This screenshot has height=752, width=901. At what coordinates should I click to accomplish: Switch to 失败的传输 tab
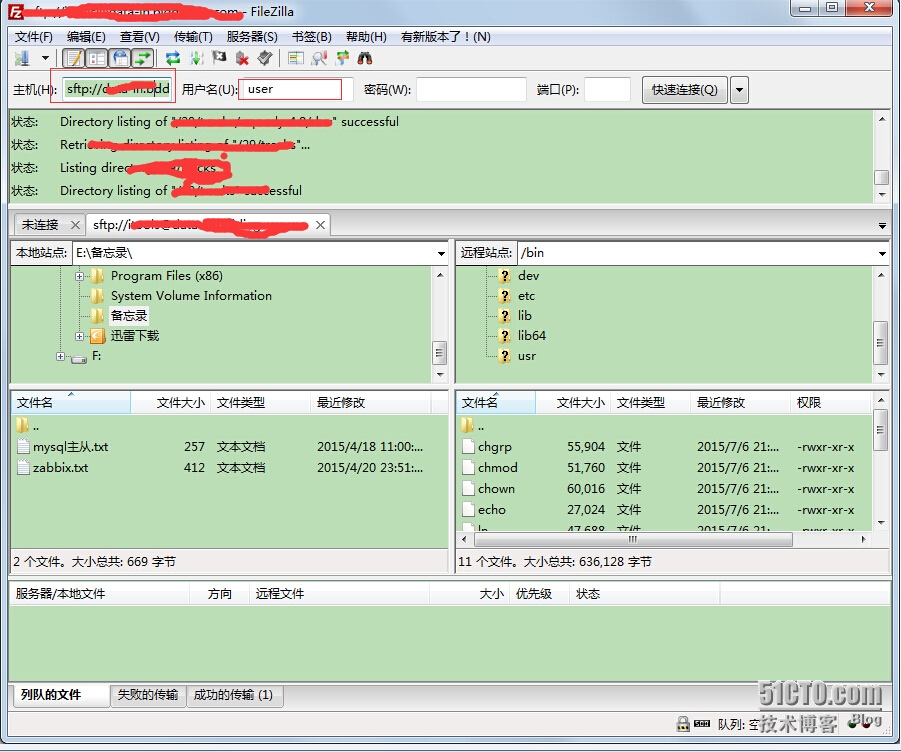tap(148, 695)
